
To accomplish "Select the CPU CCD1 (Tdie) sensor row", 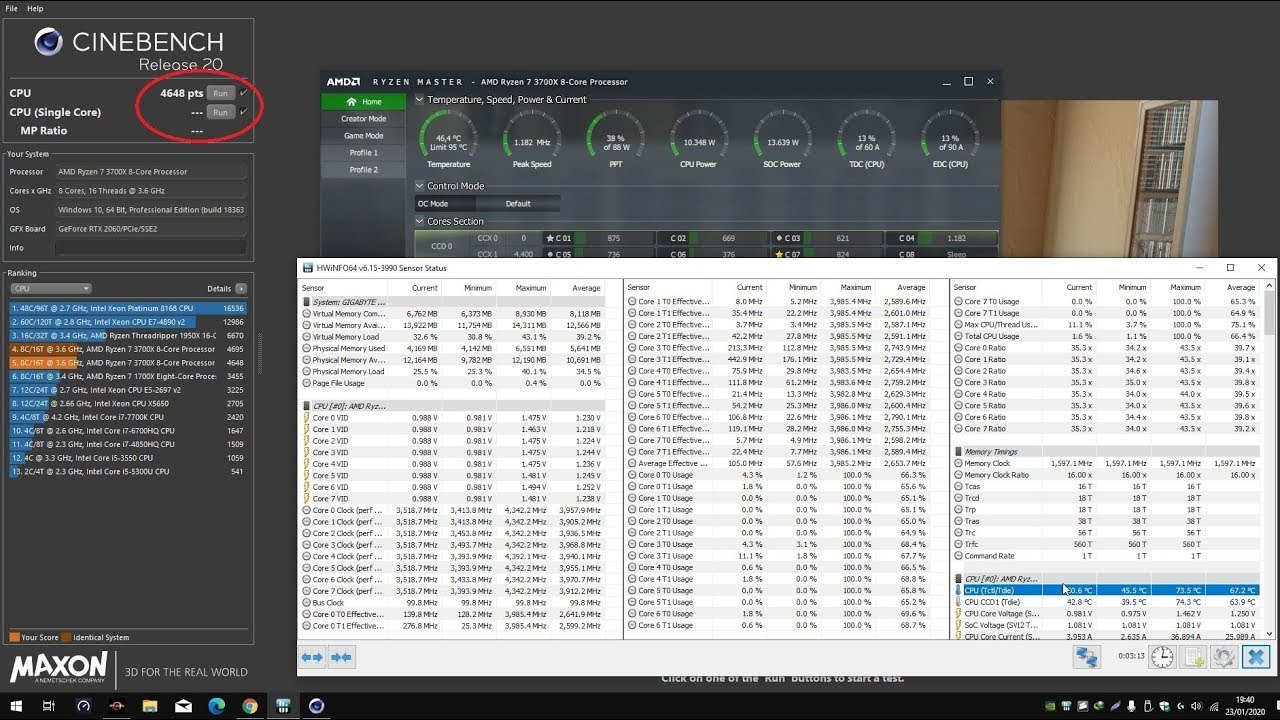I will point(1107,602).
